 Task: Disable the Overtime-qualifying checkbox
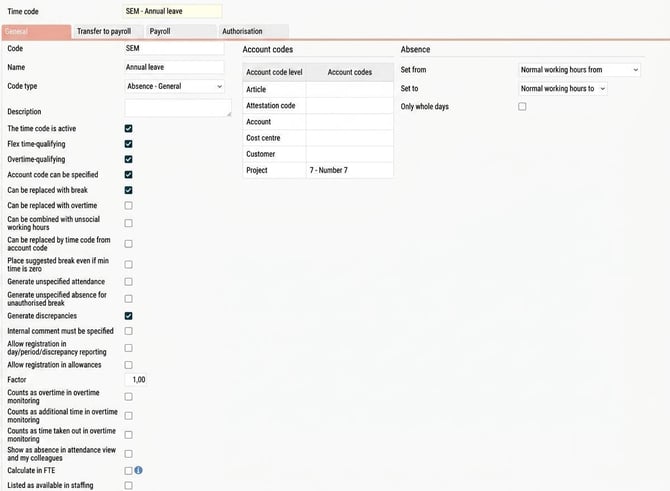point(128,159)
